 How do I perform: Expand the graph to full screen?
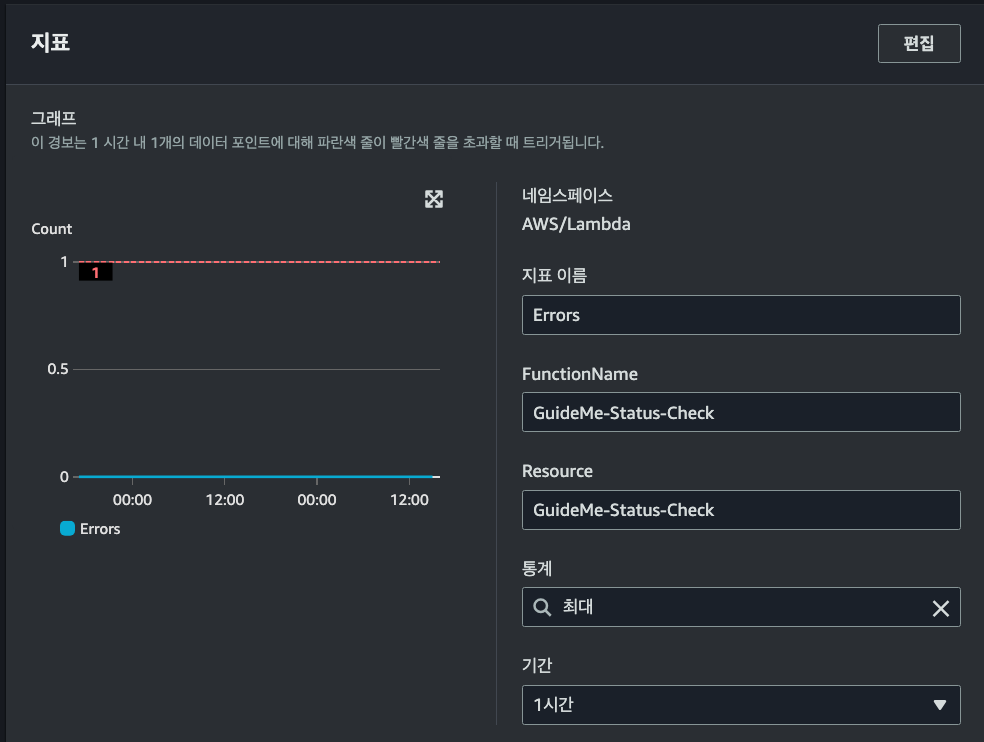point(434,199)
